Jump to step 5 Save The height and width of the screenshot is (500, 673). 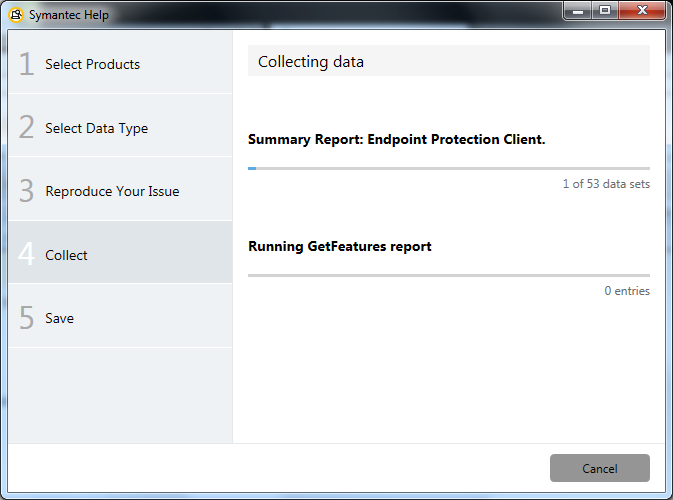point(121,316)
